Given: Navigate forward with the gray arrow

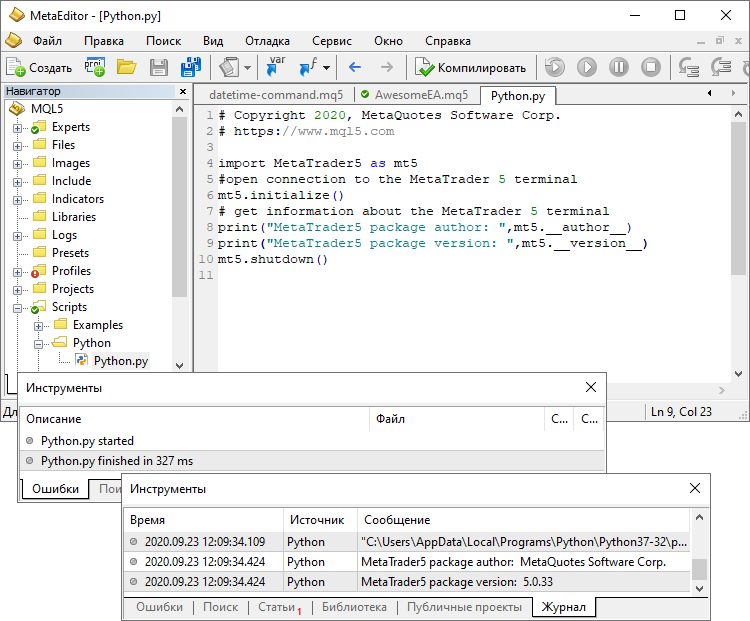Looking at the screenshot, I should coord(386,67).
